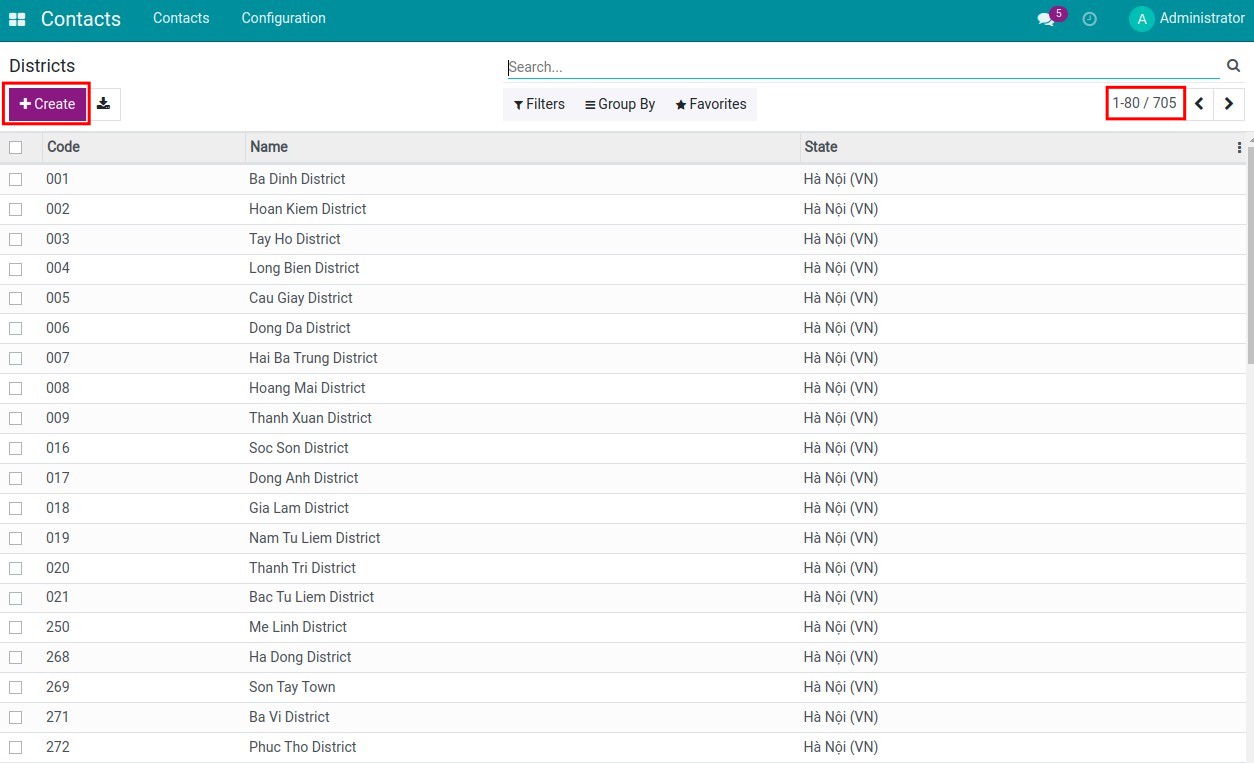Expand the Favorites dropdown
1254x763 pixels.
pos(710,103)
